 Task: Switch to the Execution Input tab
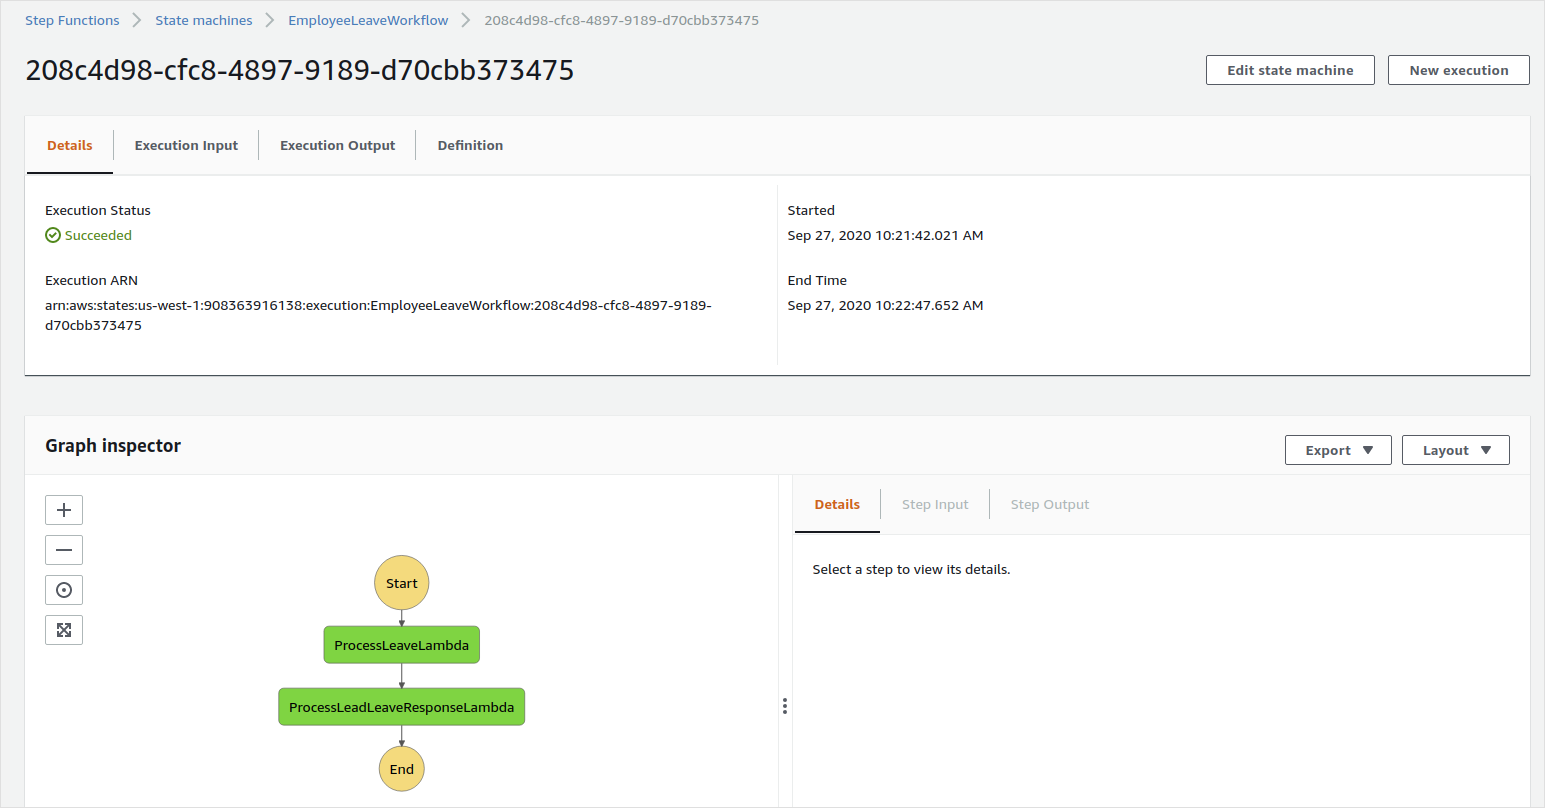(x=185, y=145)
